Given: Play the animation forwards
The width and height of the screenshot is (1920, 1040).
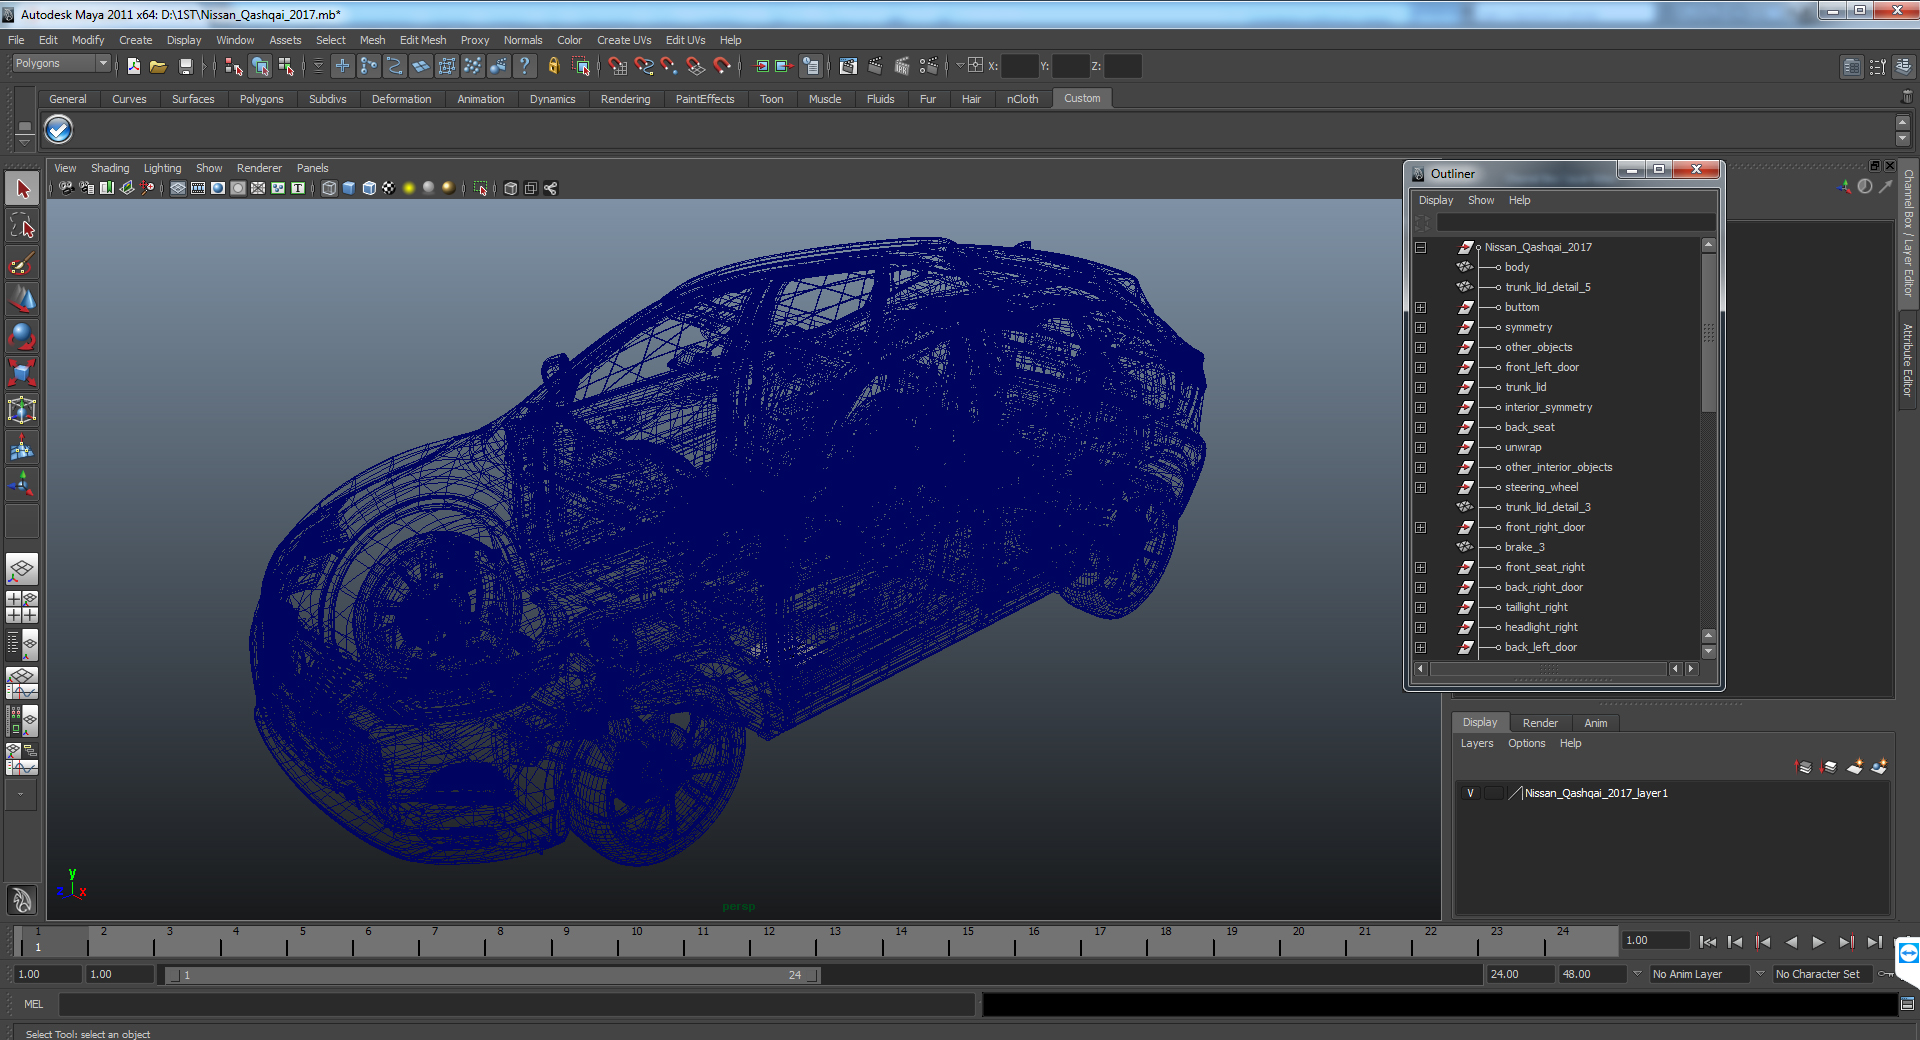Looking at the screenshot, I should click(1818, 942).
